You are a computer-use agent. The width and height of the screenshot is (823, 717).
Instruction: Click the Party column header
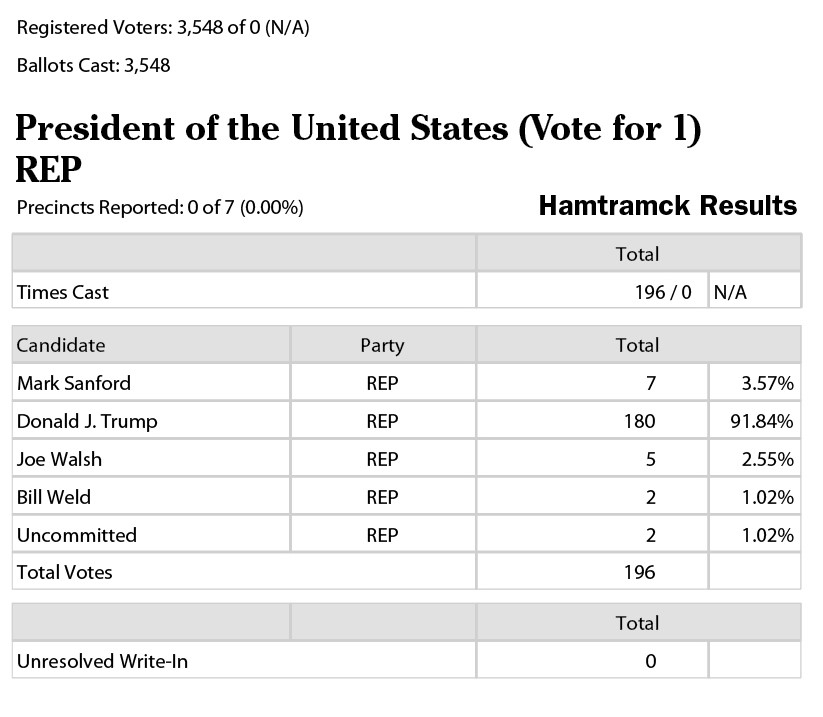383,345
